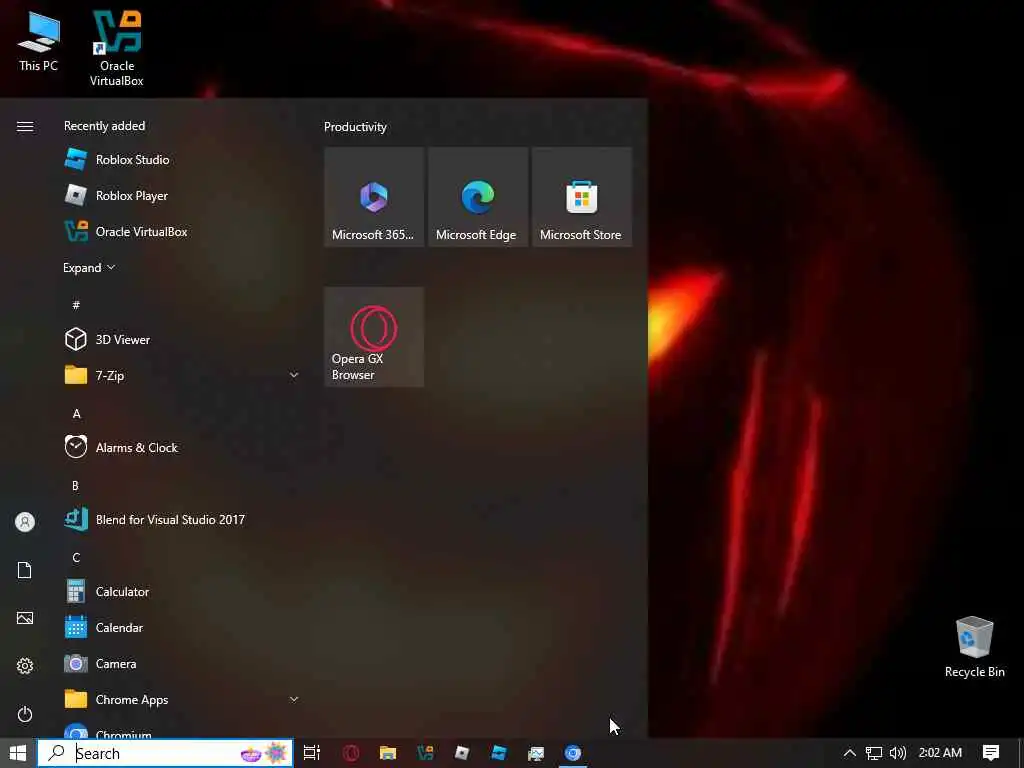This screenshot has height=768, width=1024.
Task: Open the user account icon
Action: 25,522
